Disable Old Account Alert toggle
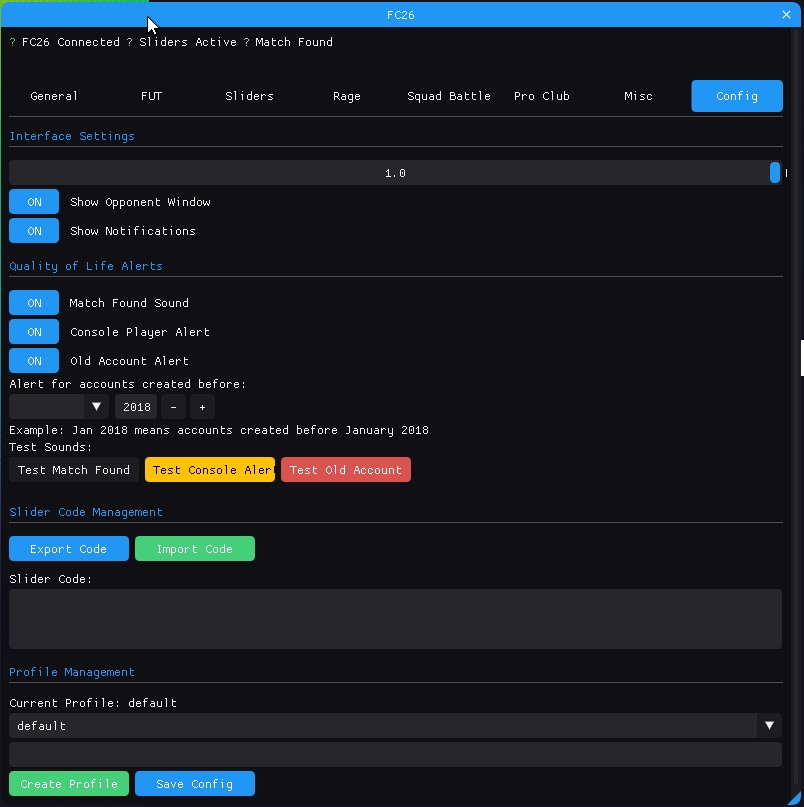Viewport: 804px width, 807px height. coord(34,361)
